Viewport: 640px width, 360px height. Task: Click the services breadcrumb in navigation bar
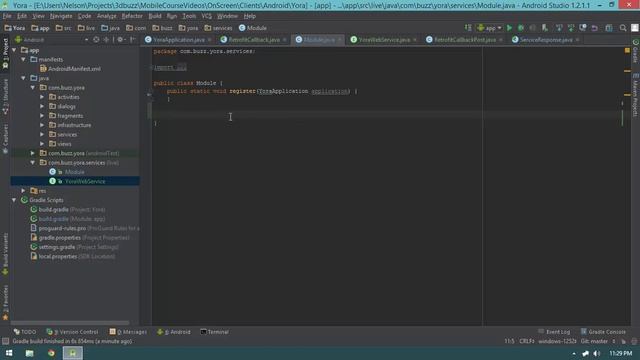pos(218,28)
